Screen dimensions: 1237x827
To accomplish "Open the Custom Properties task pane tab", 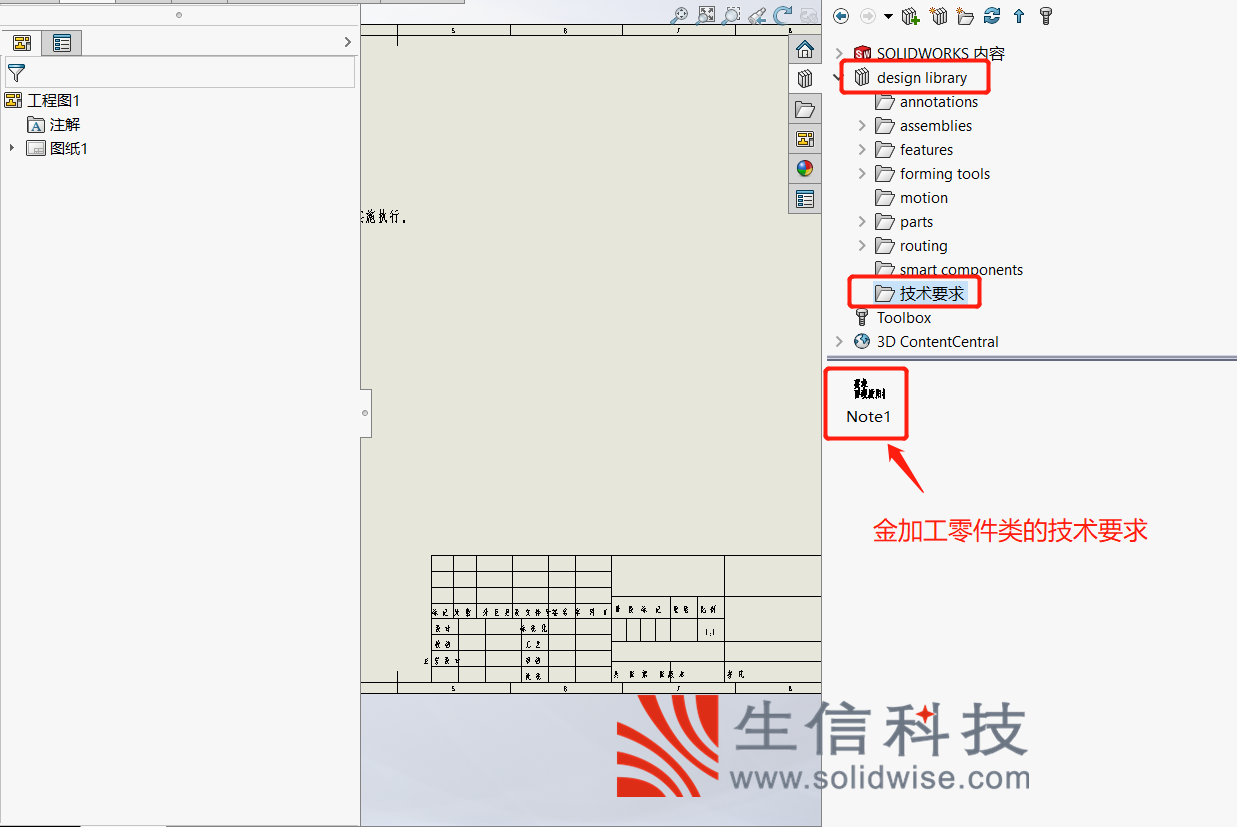I will 805,199.
